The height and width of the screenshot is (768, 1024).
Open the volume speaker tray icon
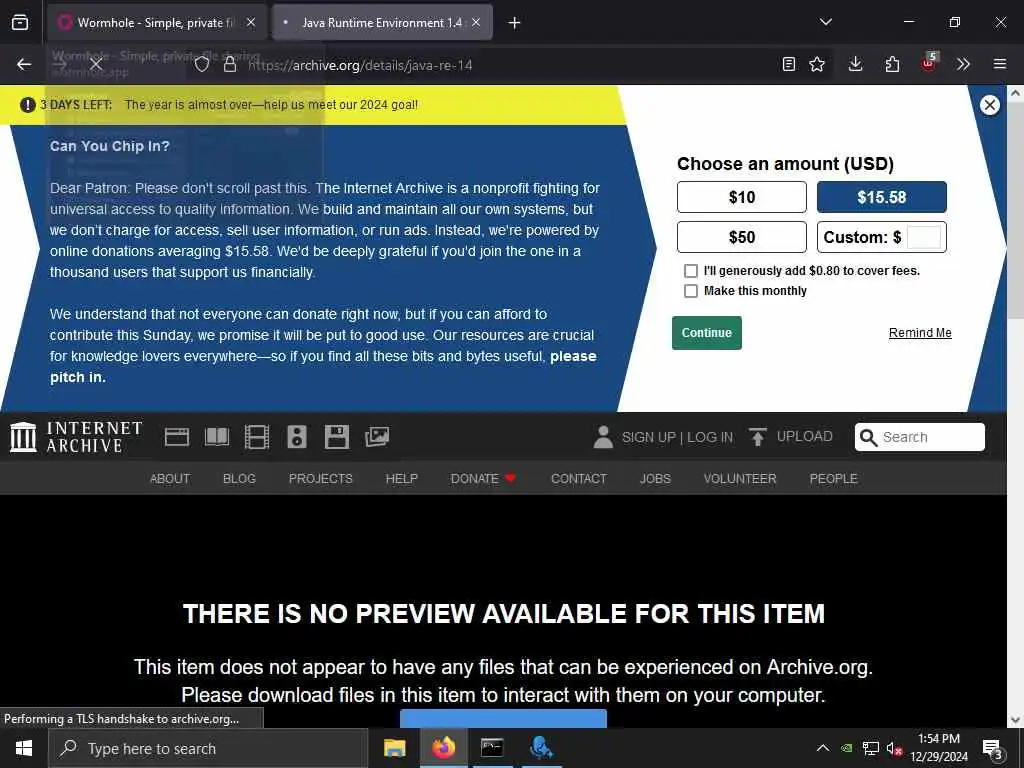point(894,748)
